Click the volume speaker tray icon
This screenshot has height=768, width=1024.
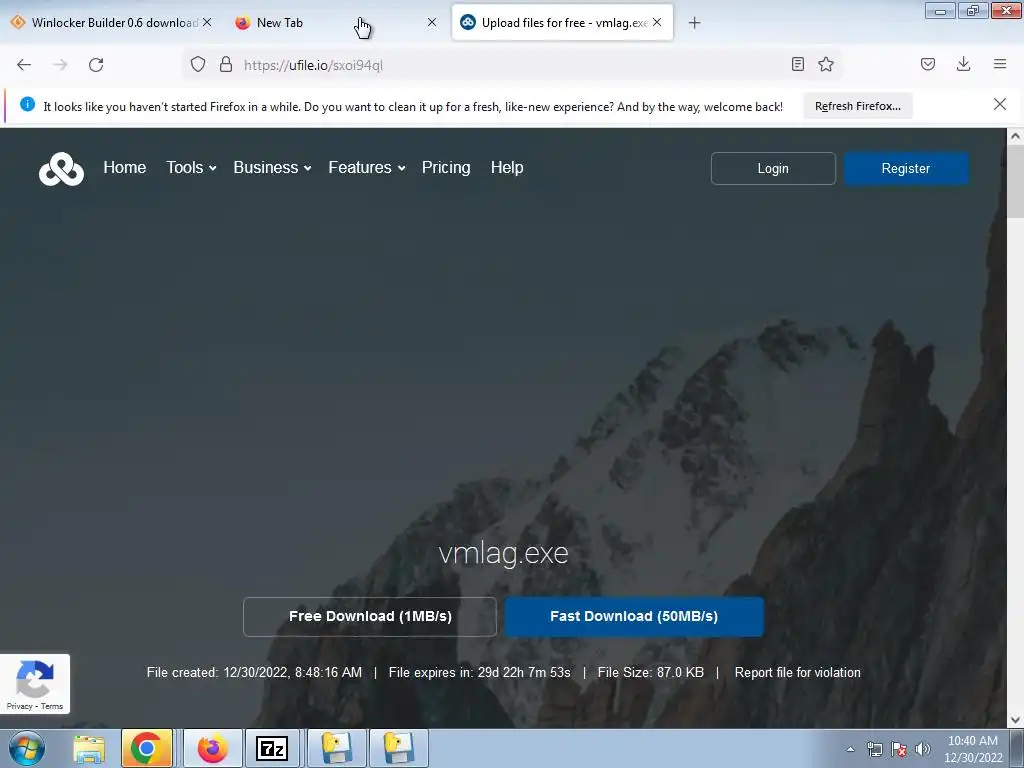click(x=923, y=750)
